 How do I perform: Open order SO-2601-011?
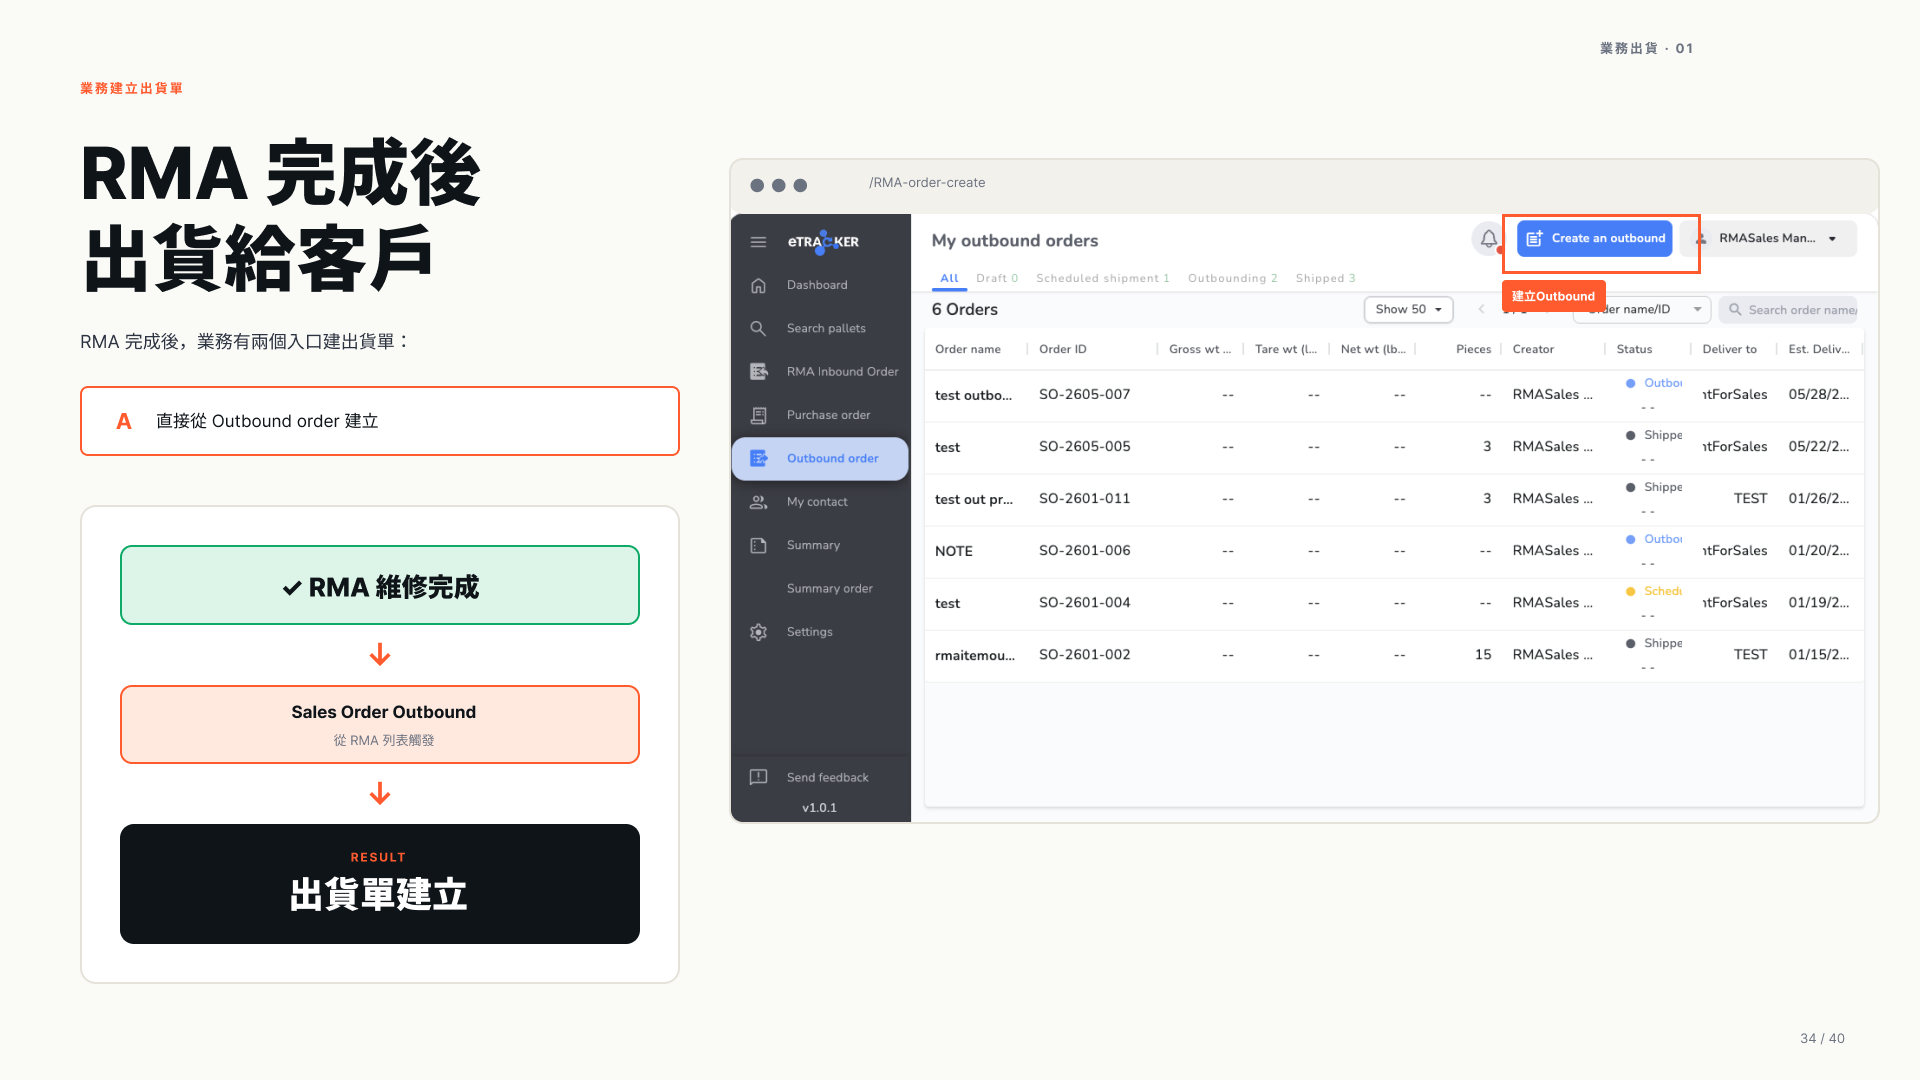coord(1084,499)
